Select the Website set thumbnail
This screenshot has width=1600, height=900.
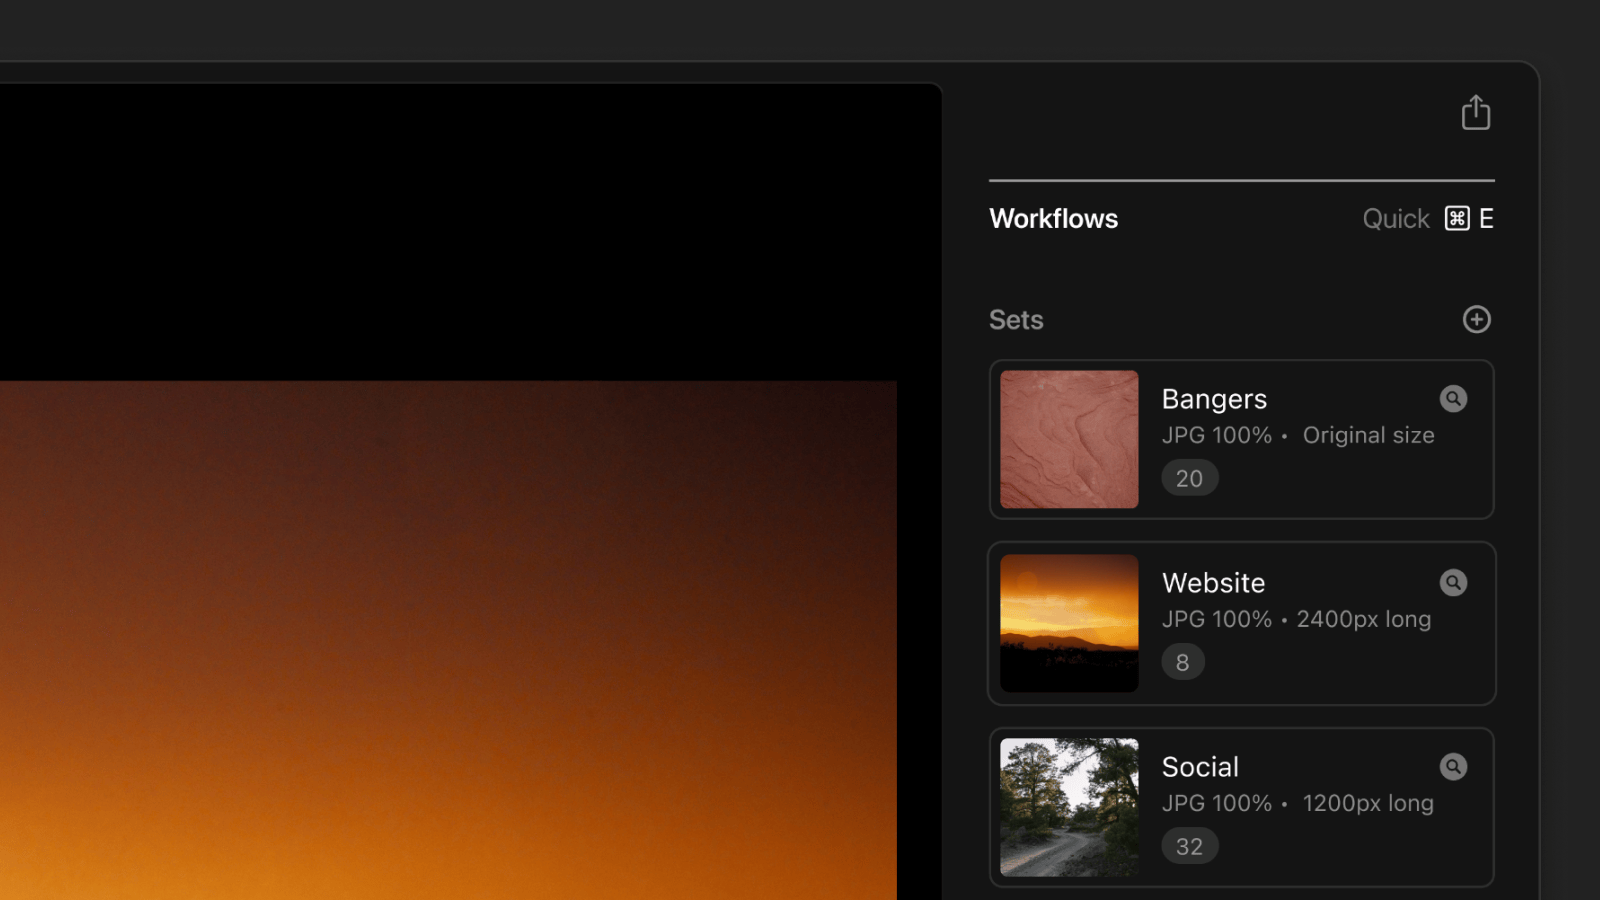pos(1068,623)
